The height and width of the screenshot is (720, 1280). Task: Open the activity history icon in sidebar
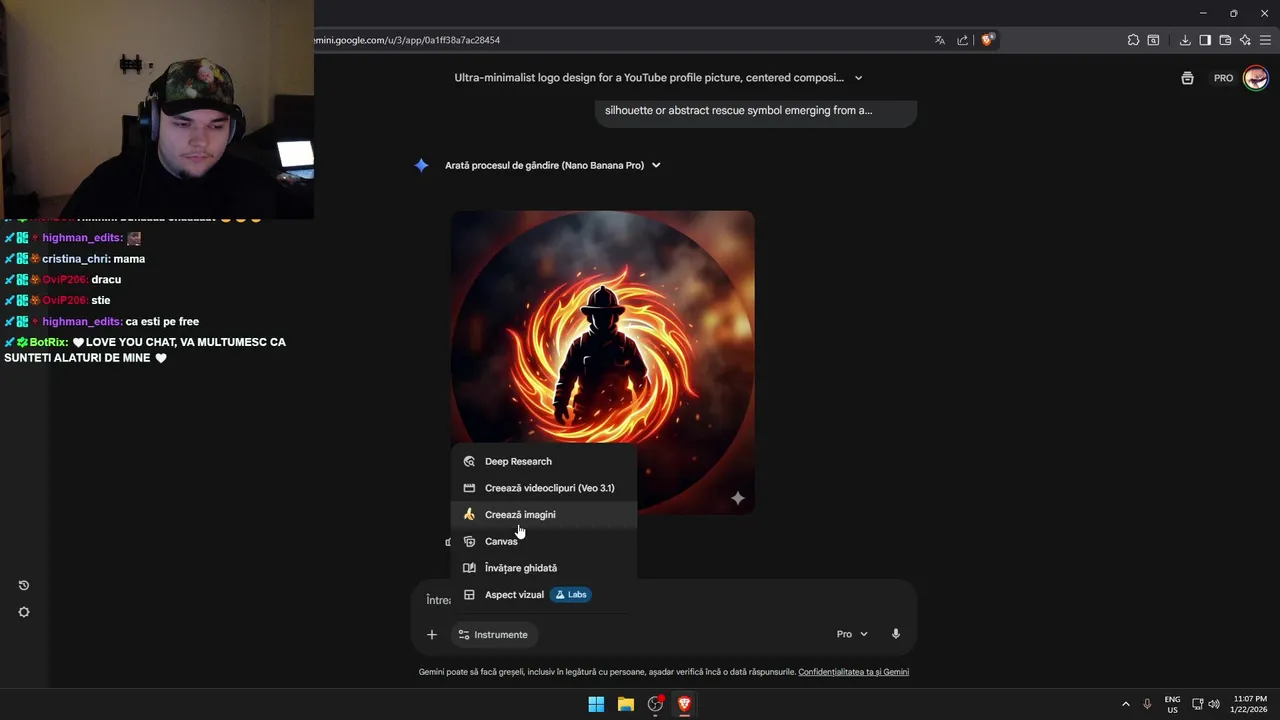[x=24, y=585]
